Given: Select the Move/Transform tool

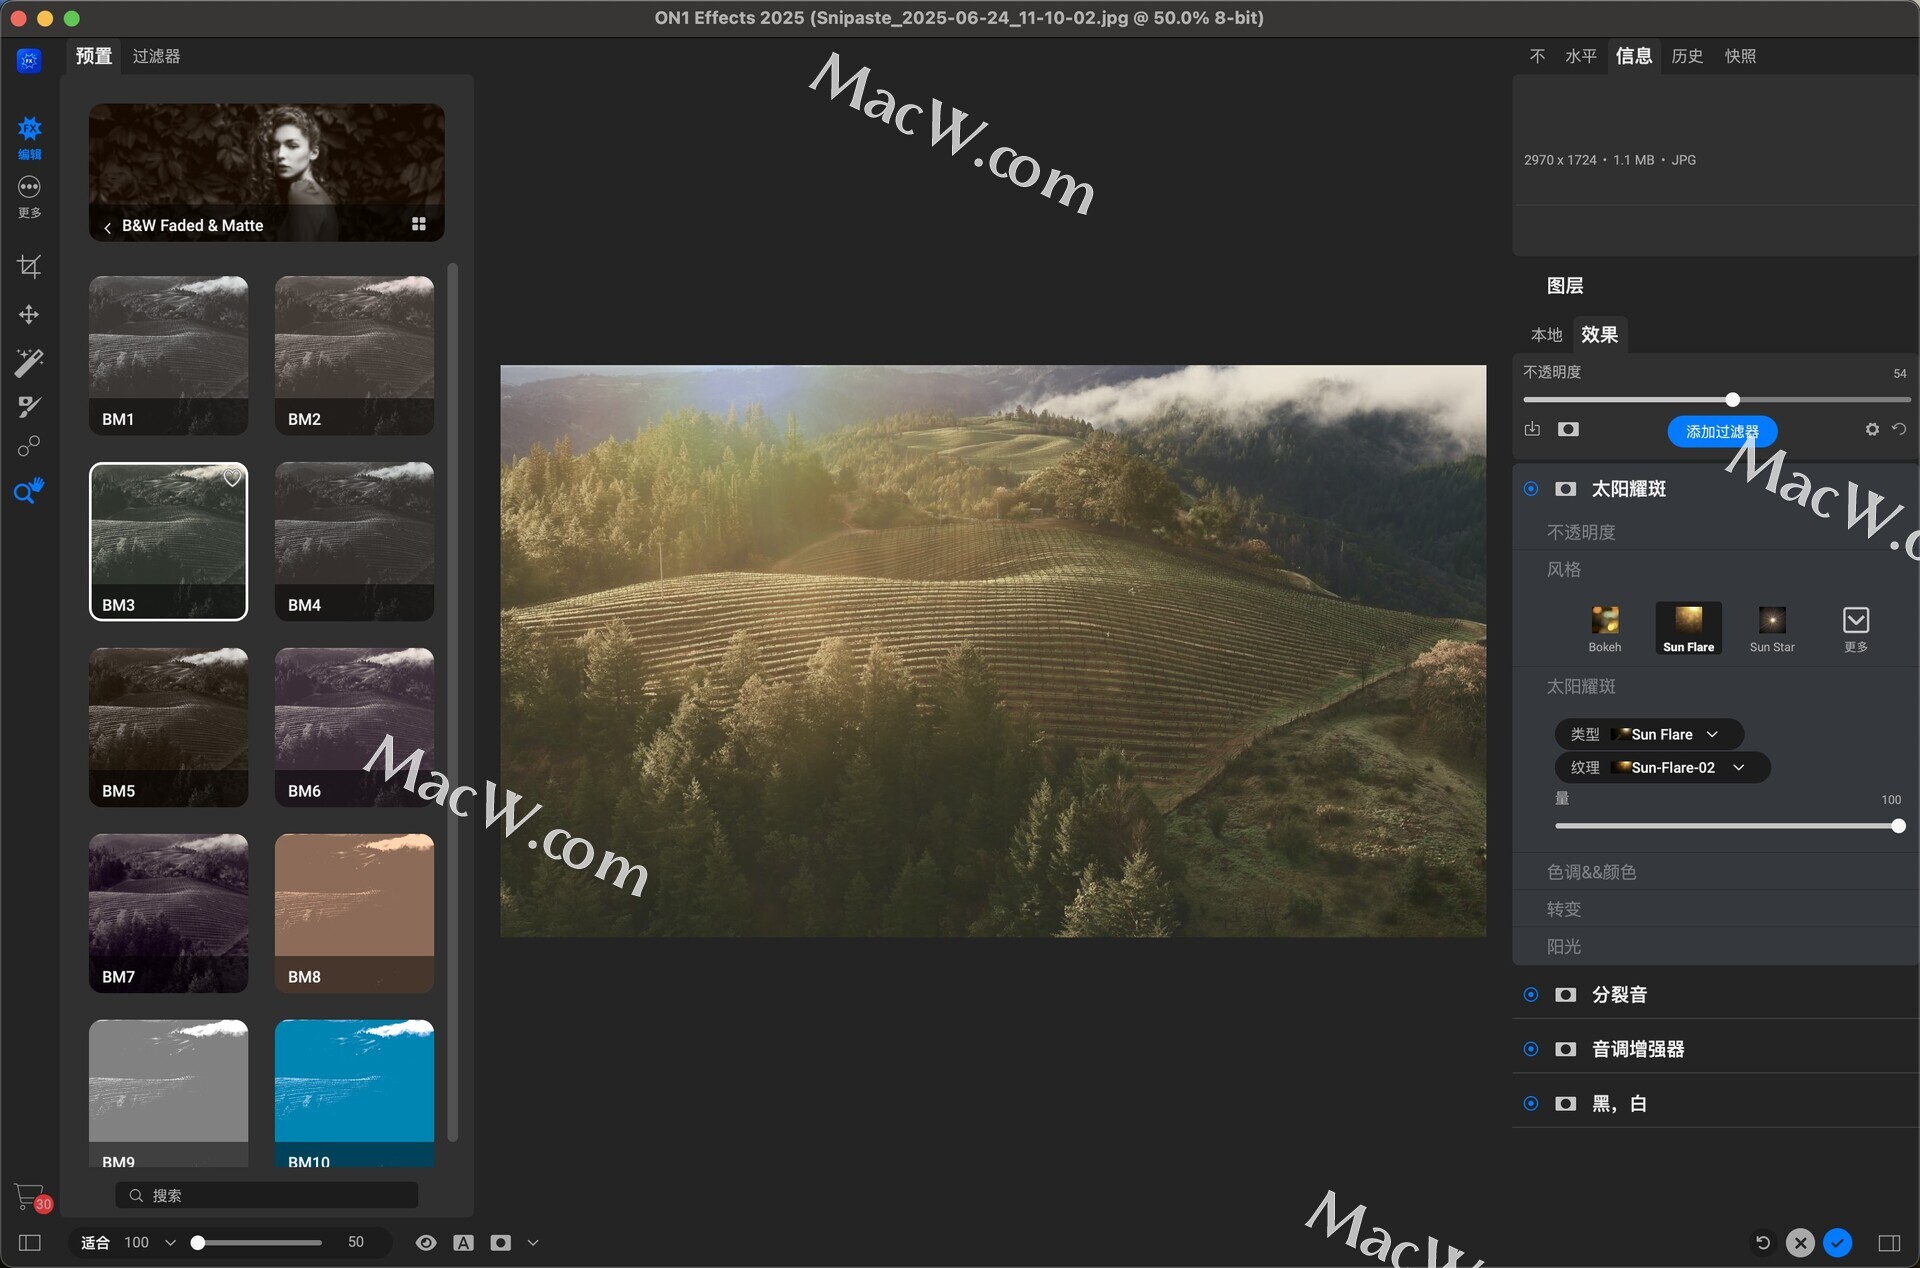Looking at the screenshot, I should [29, 315].
